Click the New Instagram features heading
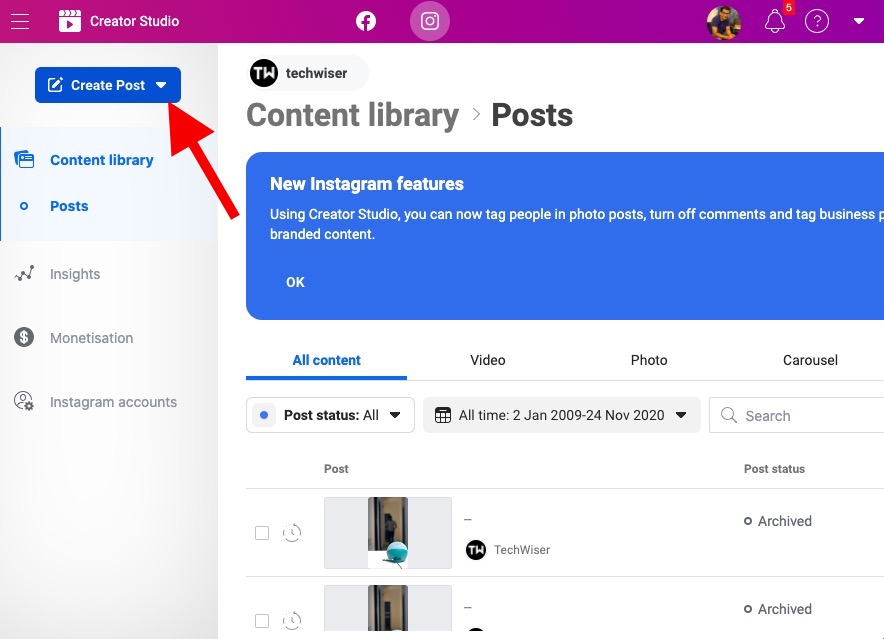Viewport: 884px width, 639px height. point(366,184)
